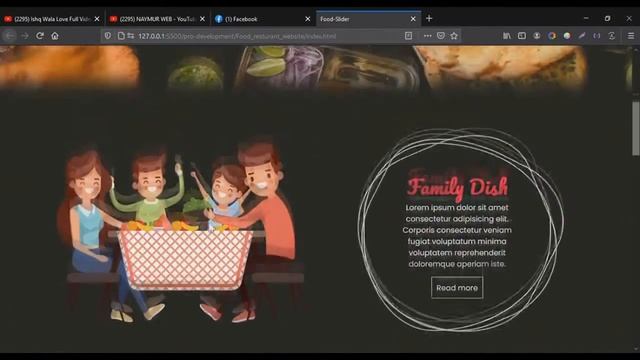Close the NAYMUR WEB tab
The image size is (640, 360).
(202, 19)
